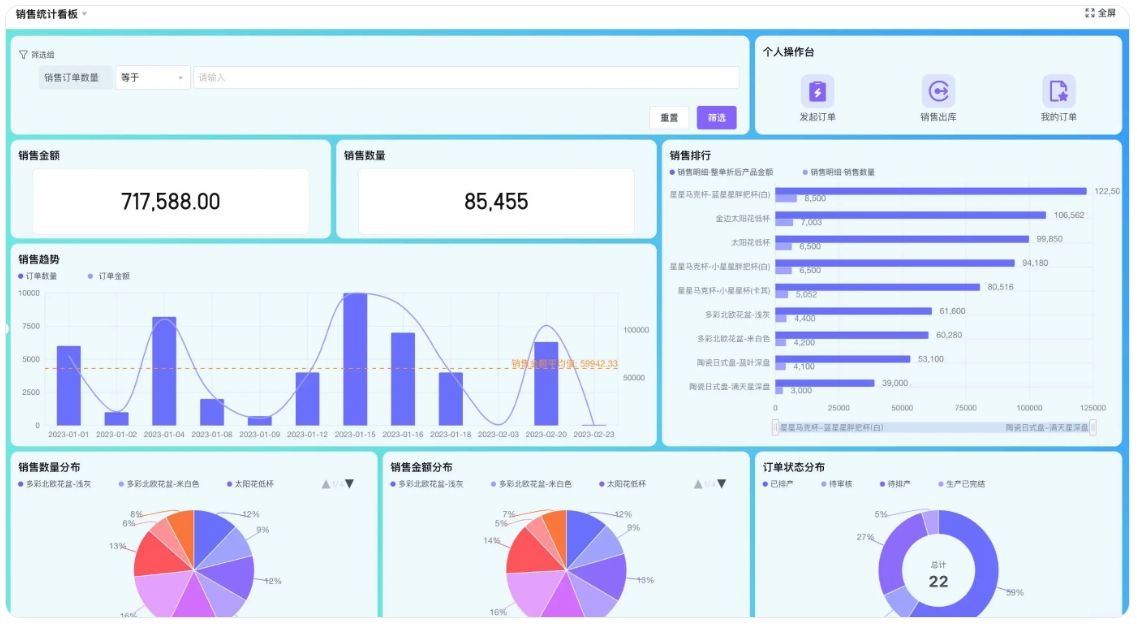Toggle 订单数量 series in 销售趋势 legend
The image size is (1137, 626).
pyautogui.click(x=37, y=276)
